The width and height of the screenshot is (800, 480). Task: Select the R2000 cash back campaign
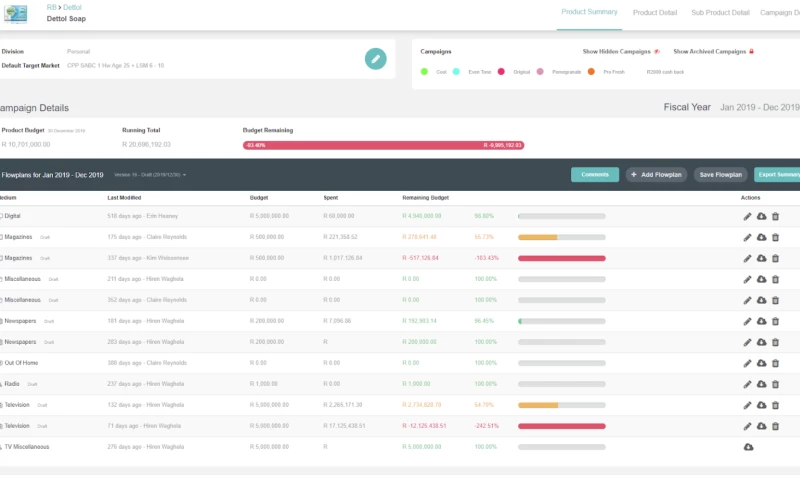pyautogui.click(x=665, y=72)
